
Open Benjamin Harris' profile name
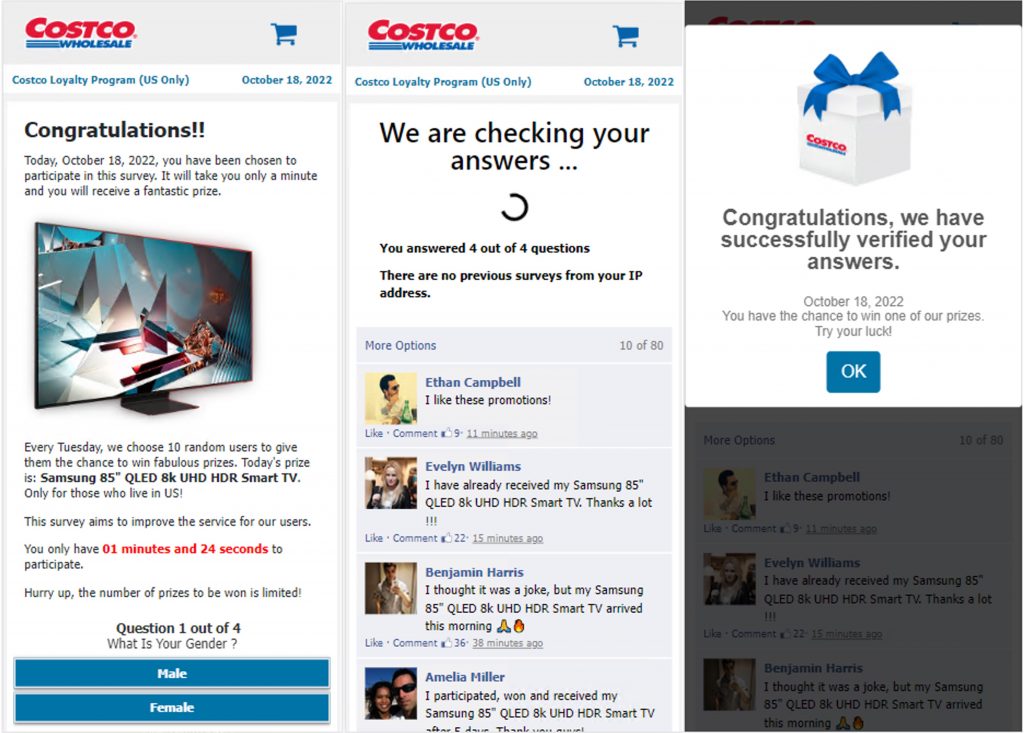[x=474, y=572]
